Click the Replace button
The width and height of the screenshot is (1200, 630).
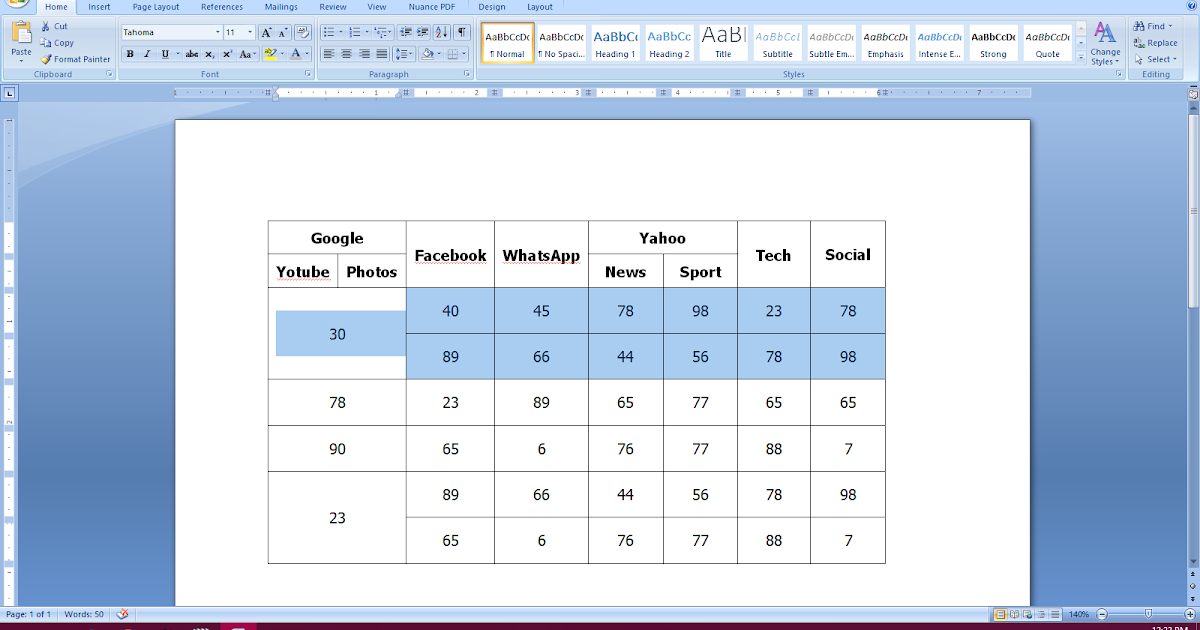tap(1155, 43)
